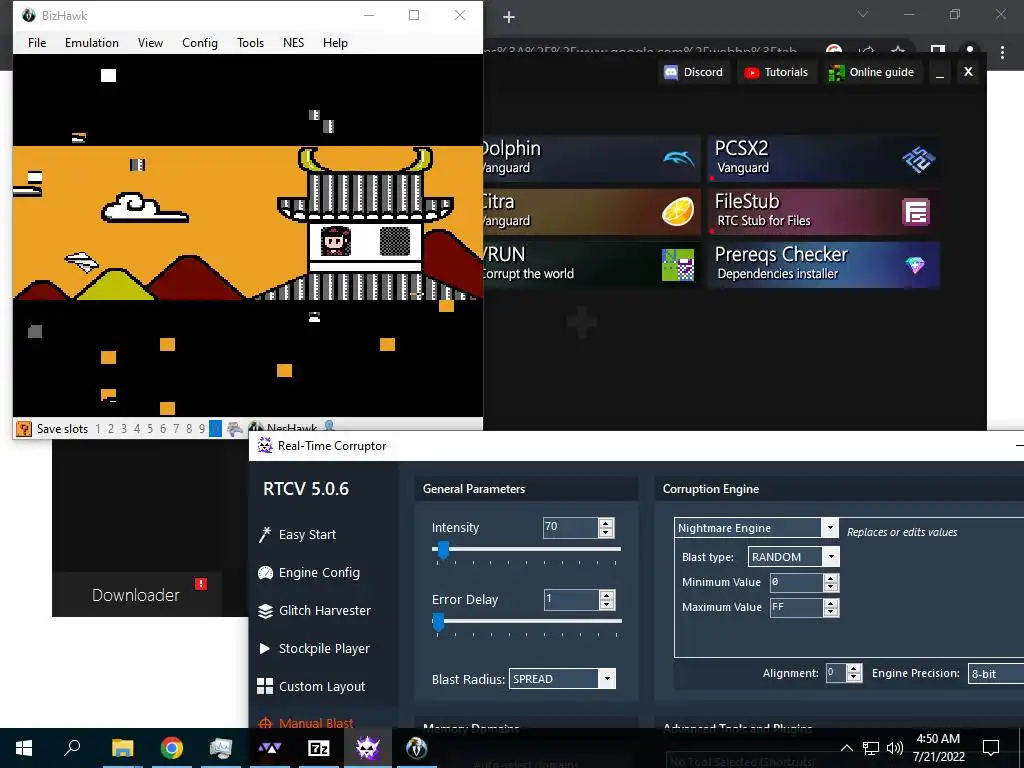Open the Engine Precision 8-bit dropdown
The height and width of the screenshot is (768, 1024).
[x=995, y=673]
